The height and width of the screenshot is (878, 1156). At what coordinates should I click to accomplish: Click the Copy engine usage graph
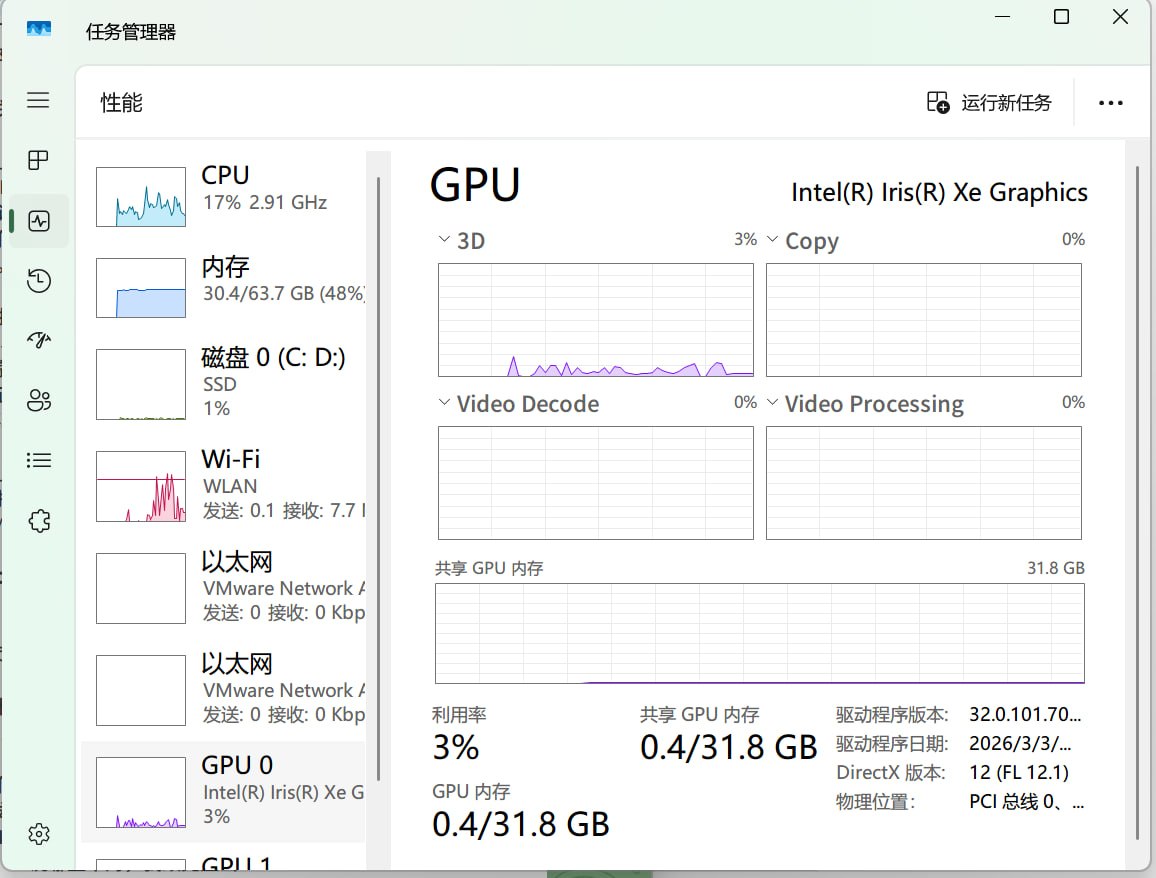pyautogui.click(x=924, y=320)
